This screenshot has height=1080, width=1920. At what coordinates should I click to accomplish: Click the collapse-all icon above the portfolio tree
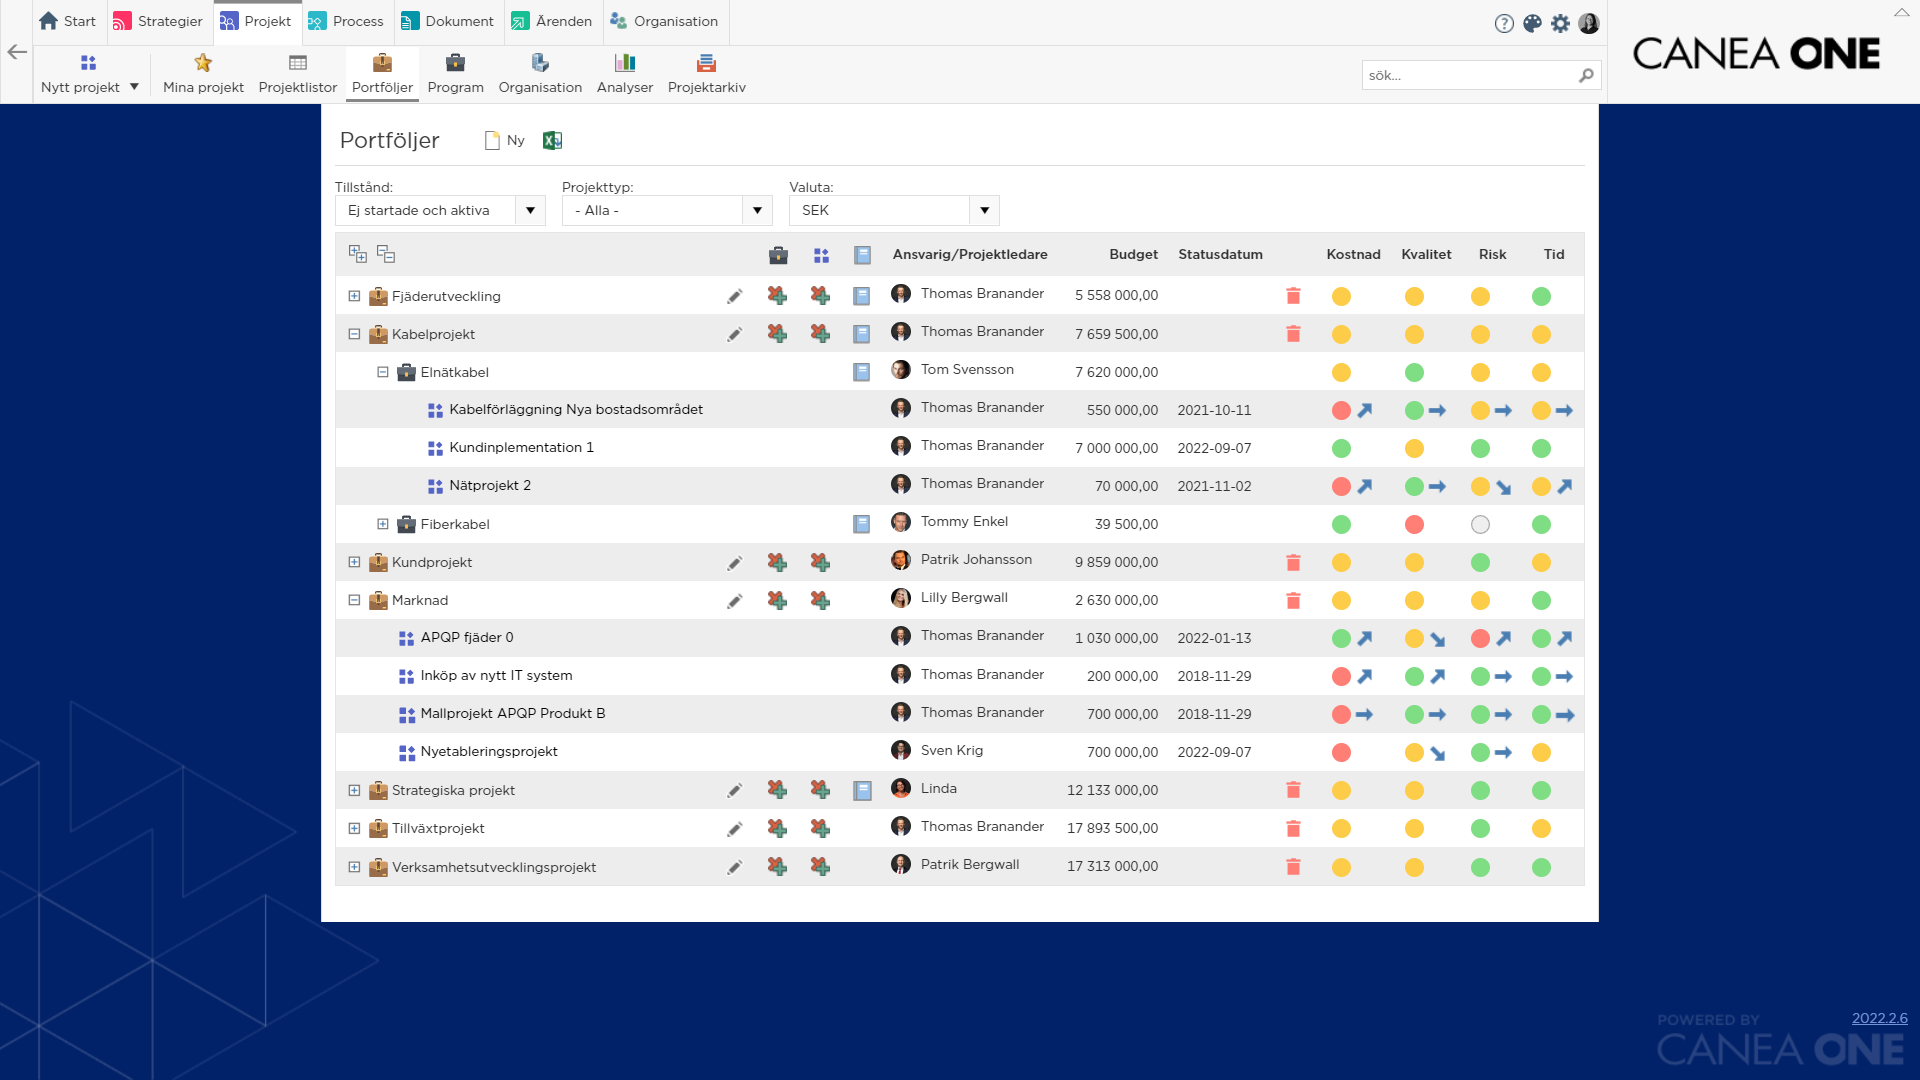[386, 254]
